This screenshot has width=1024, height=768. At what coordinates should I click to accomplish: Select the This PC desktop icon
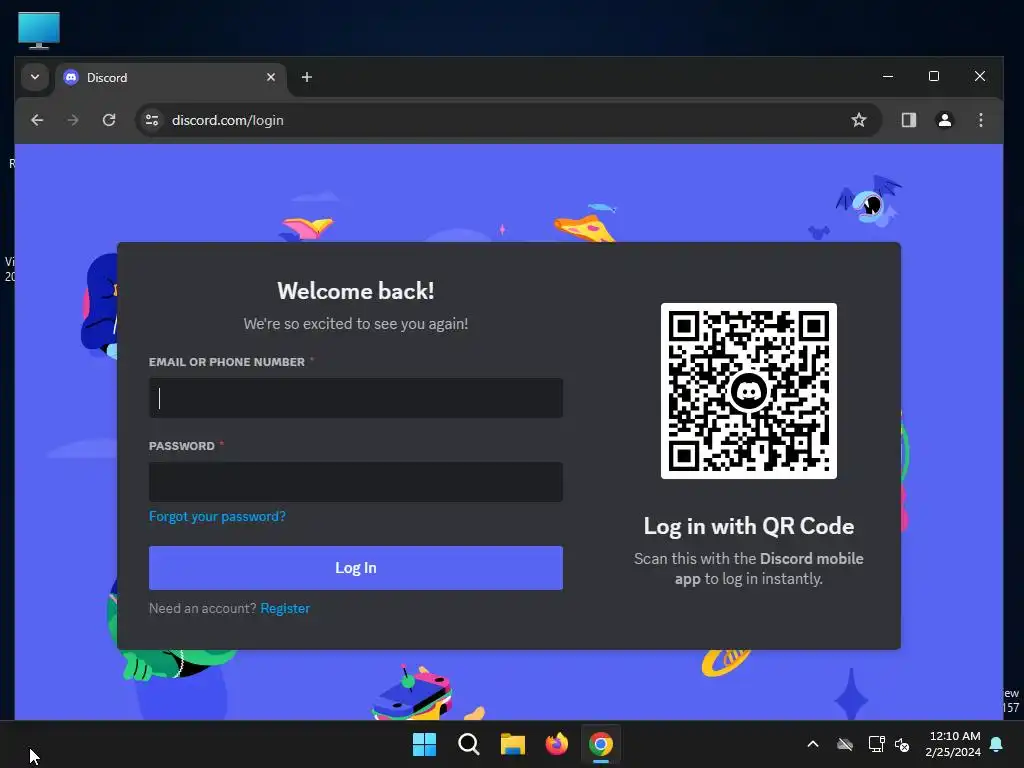click(39, 31)
